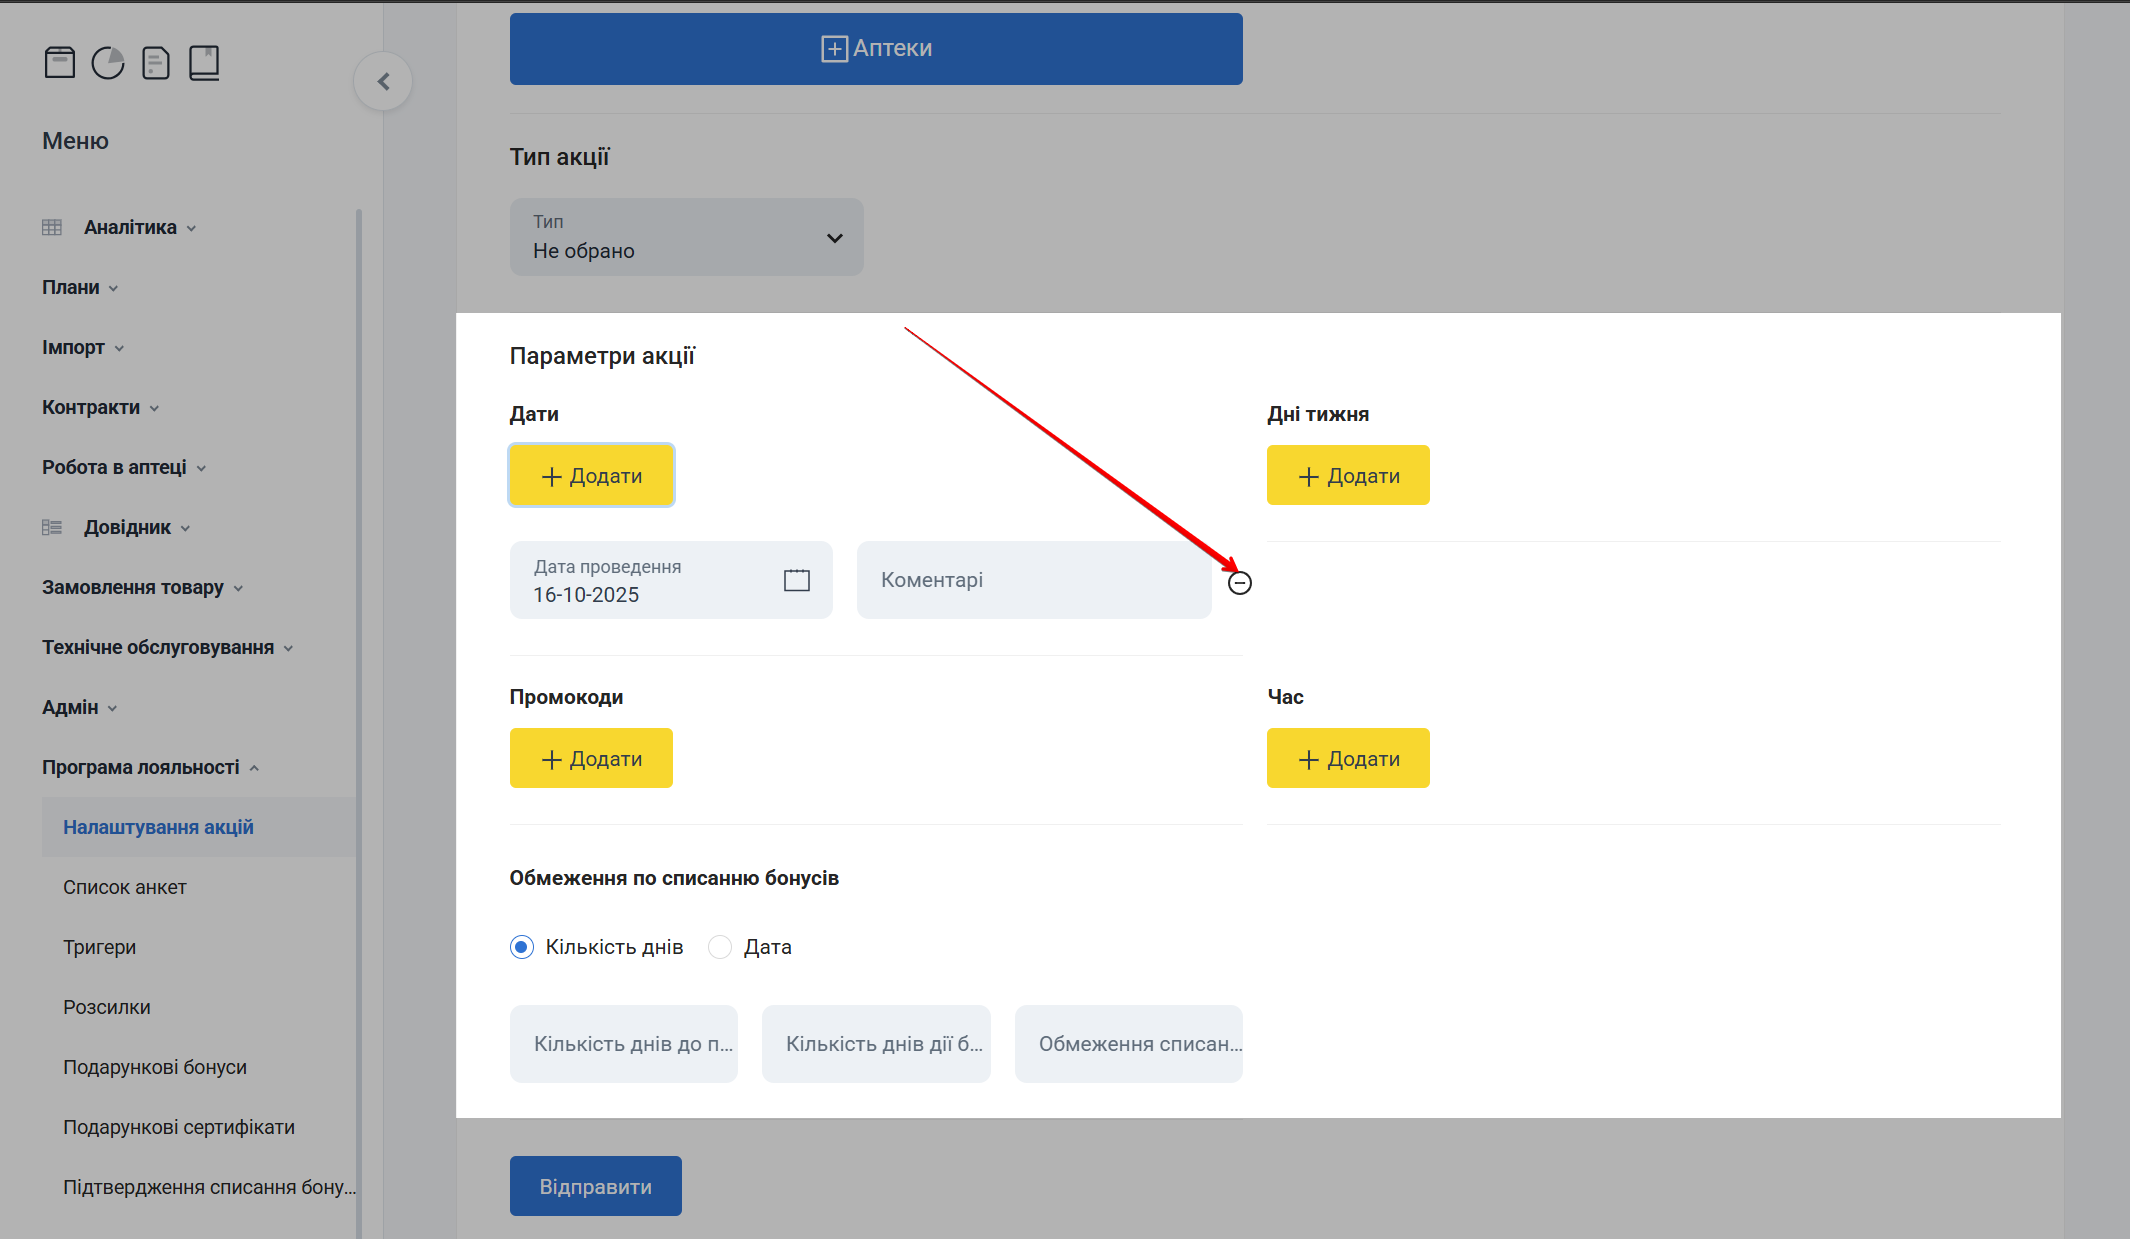The height and width of the screenshot is (1239, 2130).
Task: Click Додати button under Промокоди
Action: coord(591,759)
